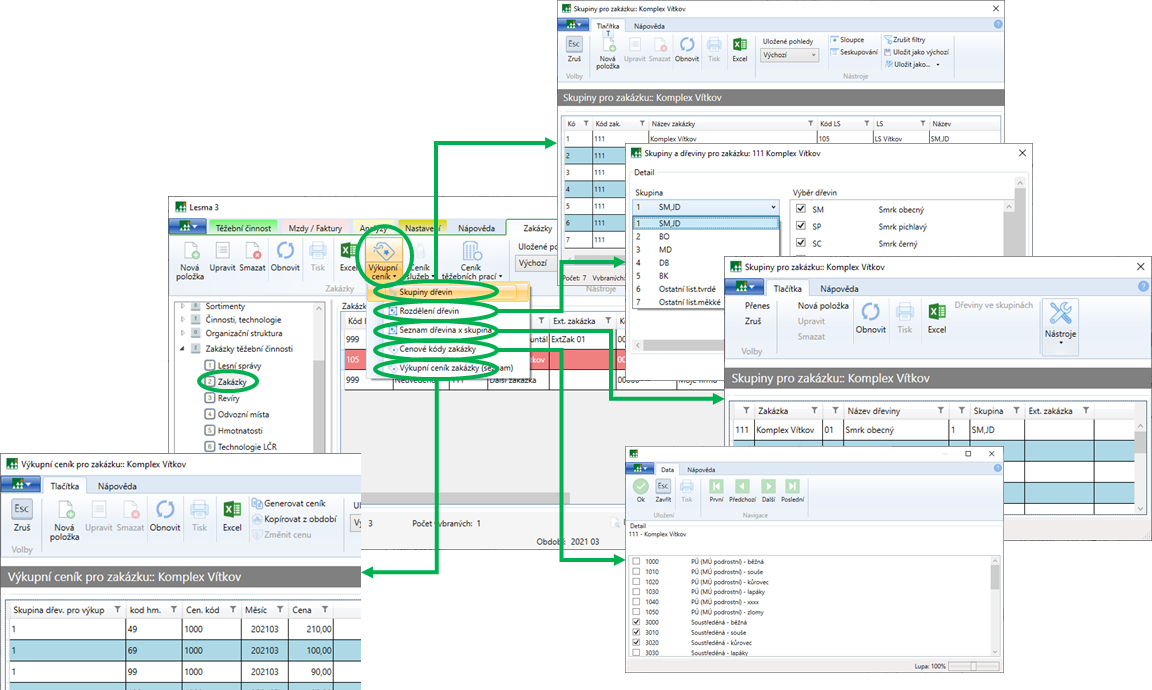This screenshot has width=1152, height=690.
Task: Expand the Sortimenty tree node
Action: (182, 306)
